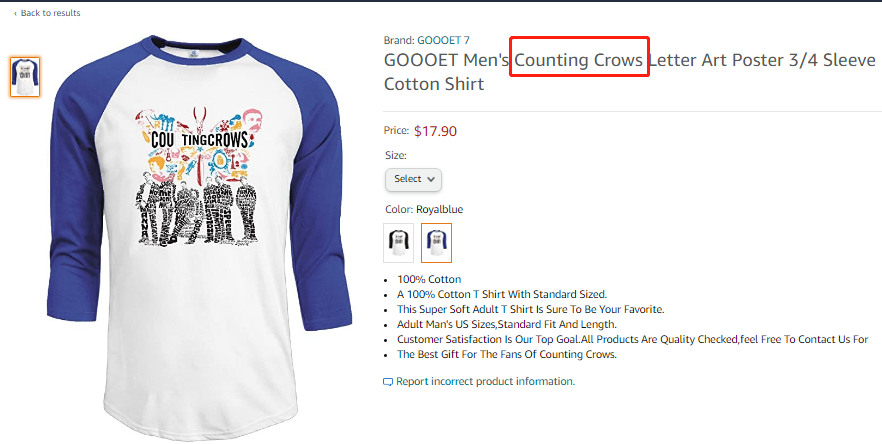Choose the white and black color swatch

398,243
